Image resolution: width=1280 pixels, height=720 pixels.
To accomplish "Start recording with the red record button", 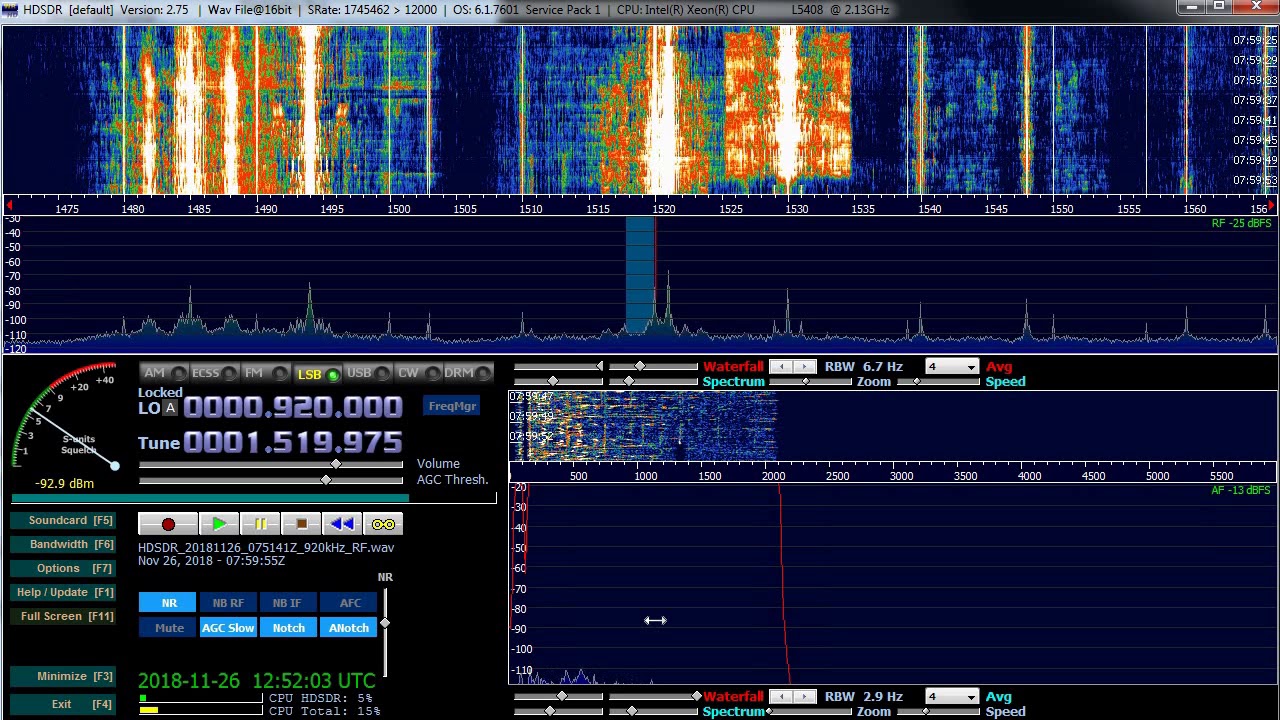I will pos(168,524).
